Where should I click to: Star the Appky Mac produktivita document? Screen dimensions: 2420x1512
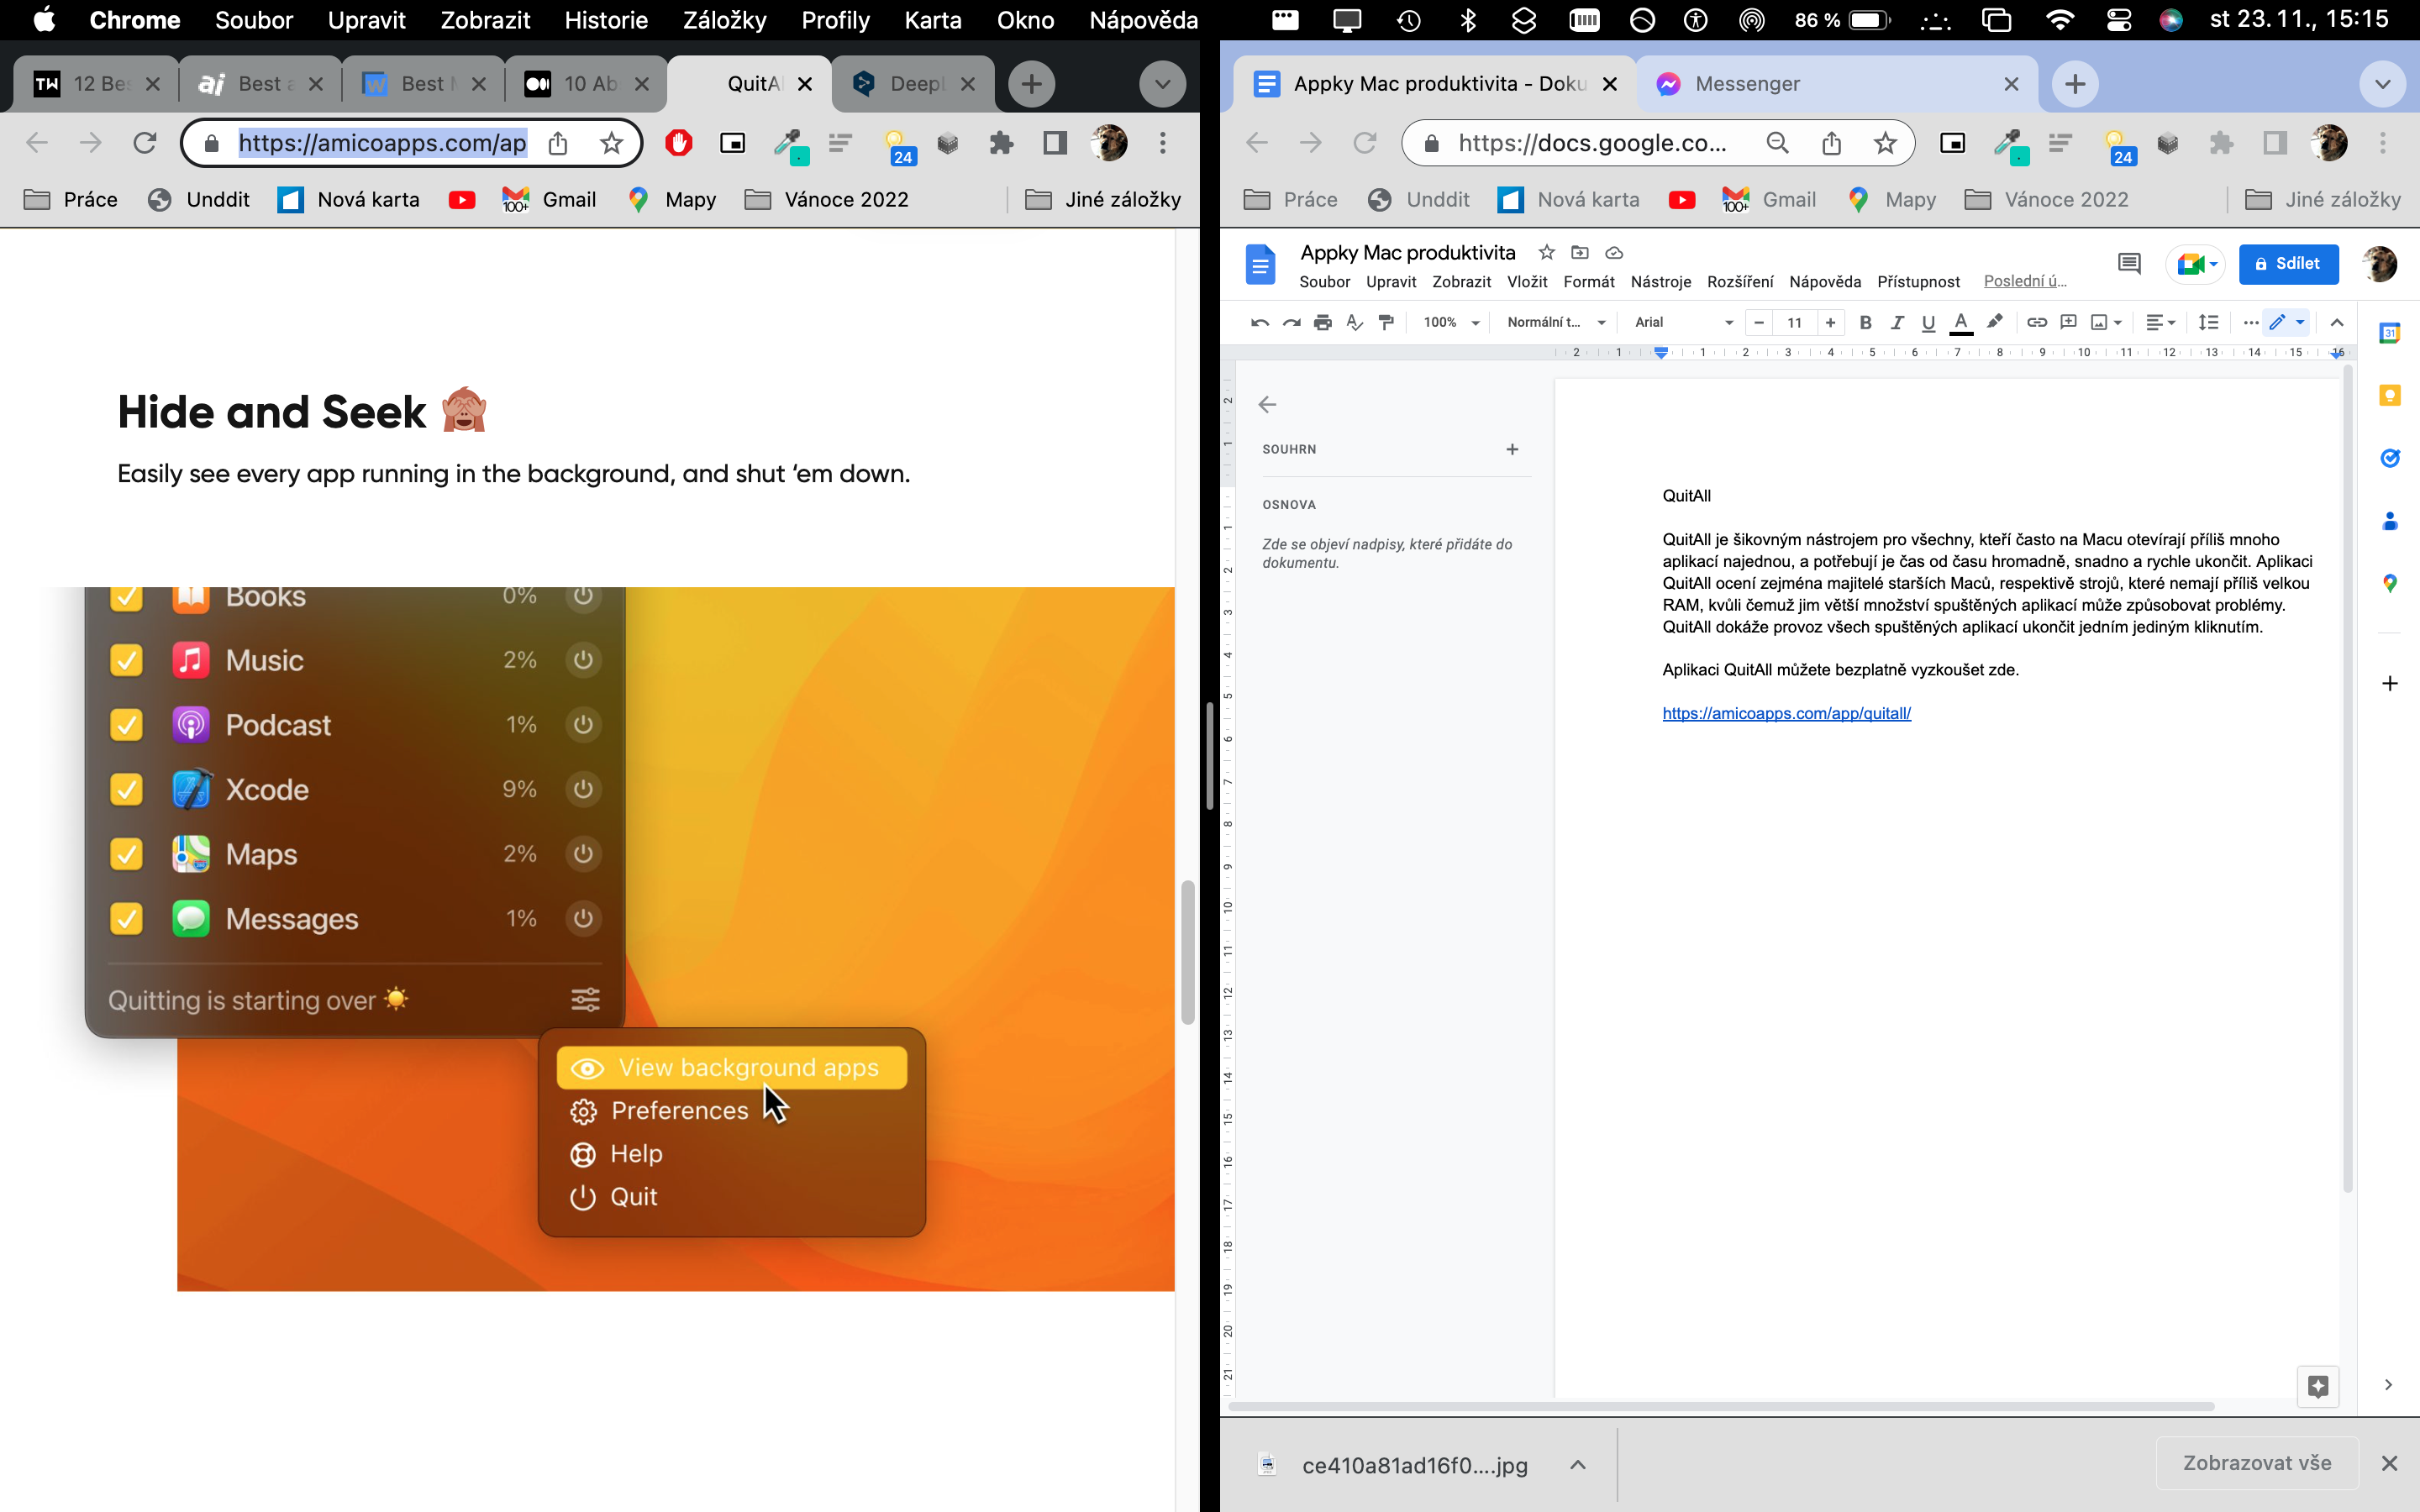1547,252
